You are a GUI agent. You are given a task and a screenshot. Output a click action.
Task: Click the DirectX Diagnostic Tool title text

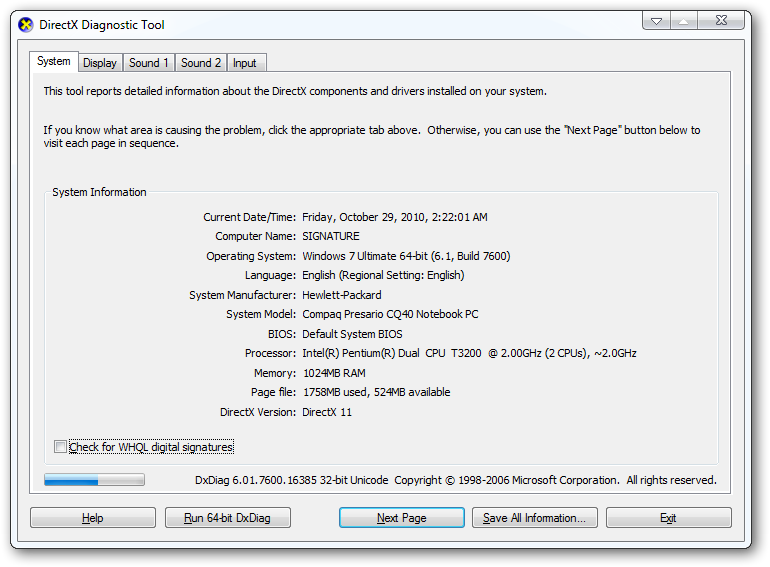(x=102, y=25)
